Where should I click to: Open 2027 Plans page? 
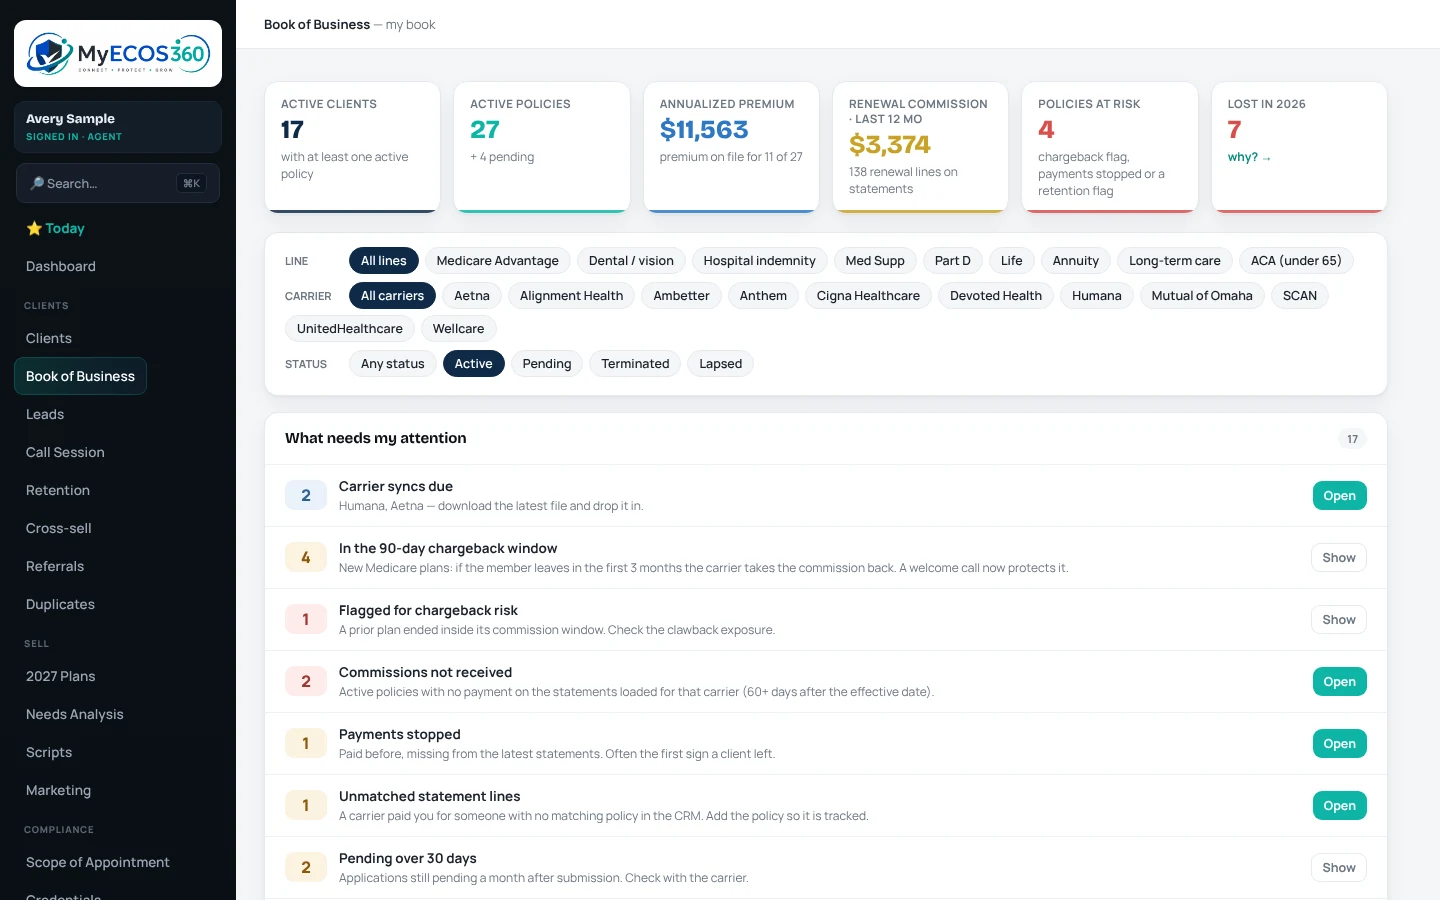pos(61,676)
